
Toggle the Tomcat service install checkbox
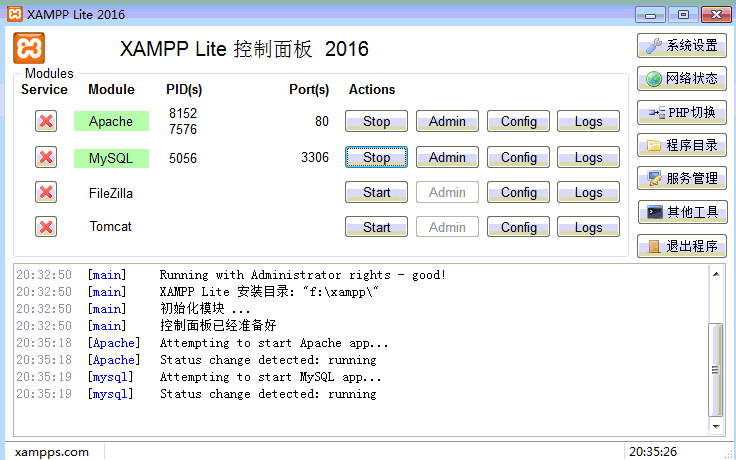[46, 227]
